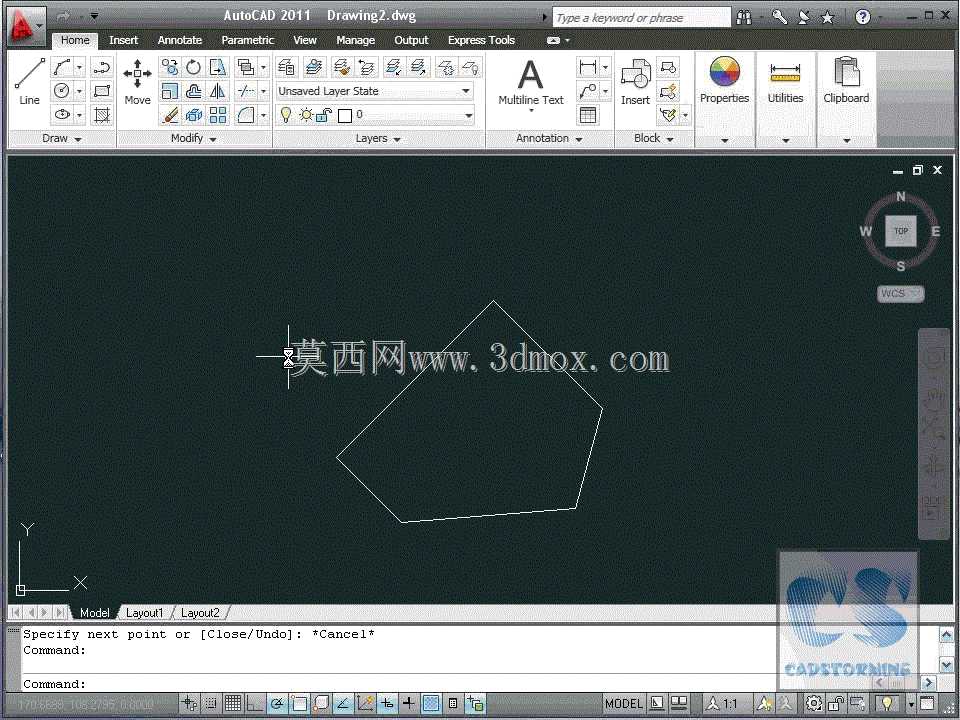960x720 pixels.
Task: Open the Utilities measure panel
Action: (x=785, y=81)
